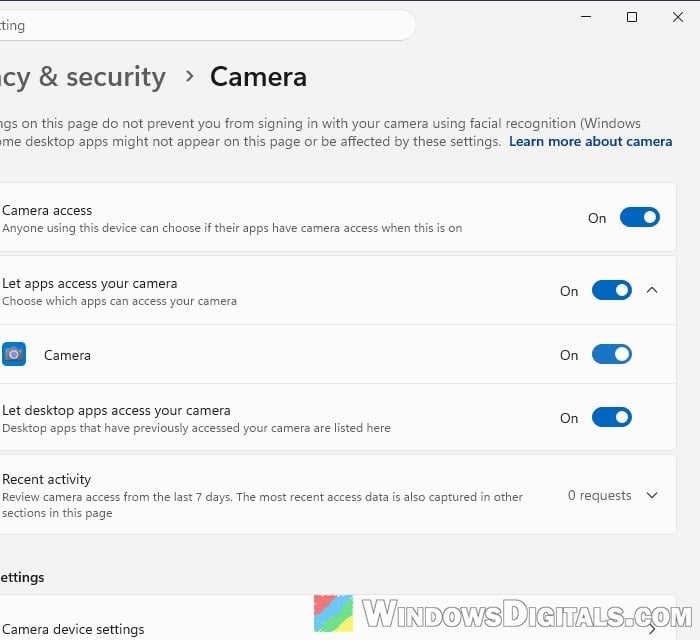Open Camera device settings row
Viewport: 700px width, 640px height.
[x=338, y=618]
